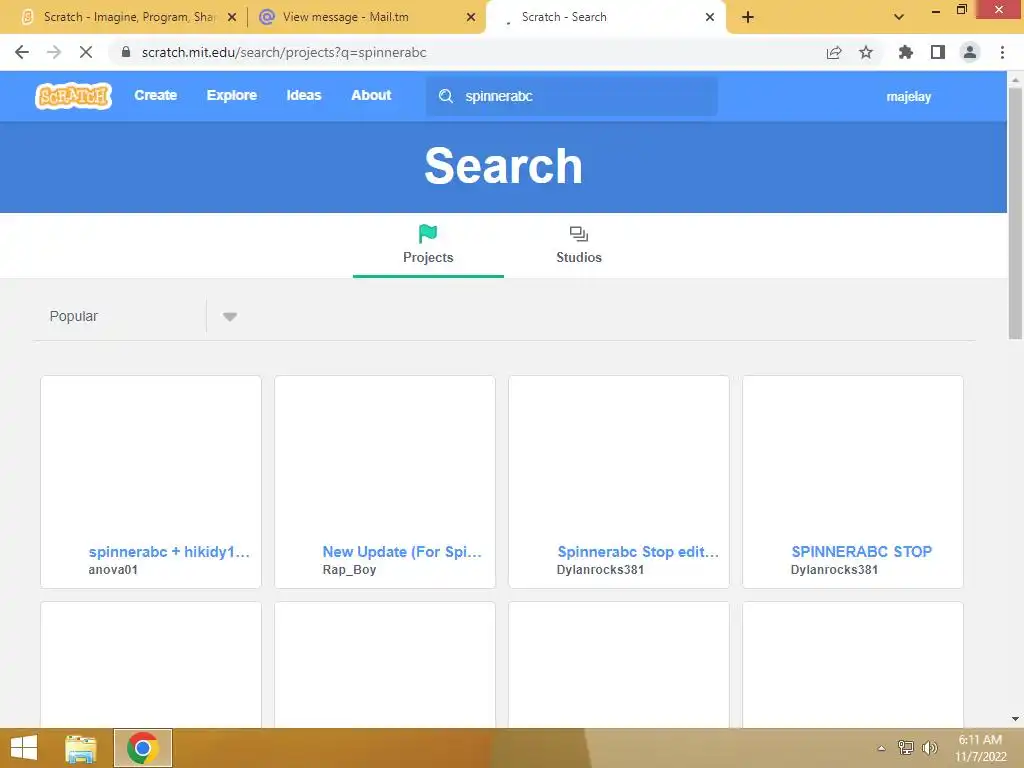Close the 'Scratch - Imagine' tab

tap(232, 17)
